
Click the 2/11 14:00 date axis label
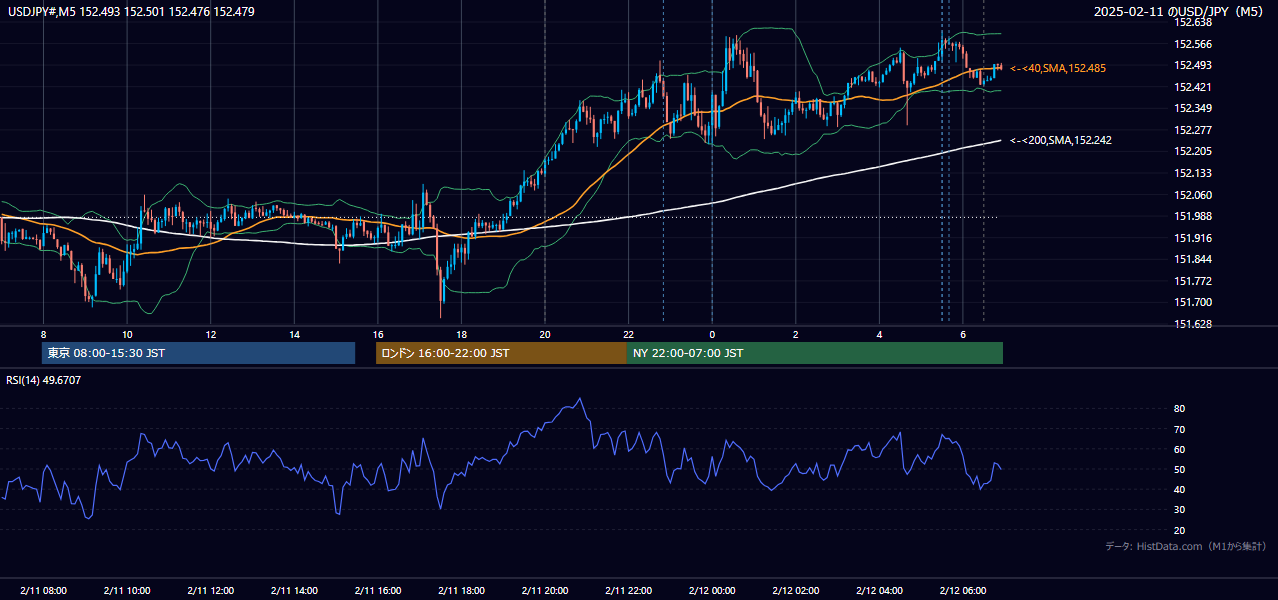click(x=294, y=591)
